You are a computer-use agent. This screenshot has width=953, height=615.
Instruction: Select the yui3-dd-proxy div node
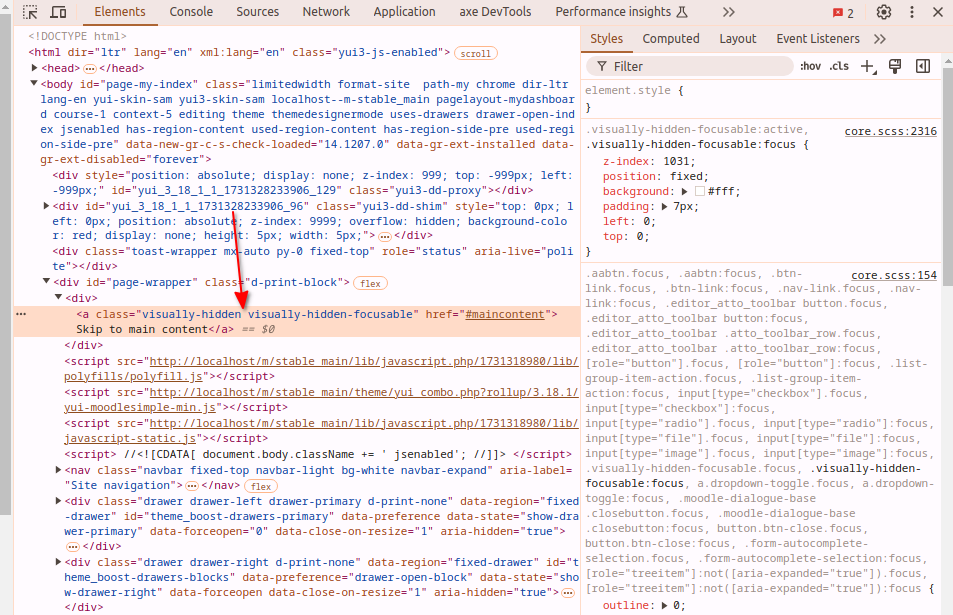point(312,183)
